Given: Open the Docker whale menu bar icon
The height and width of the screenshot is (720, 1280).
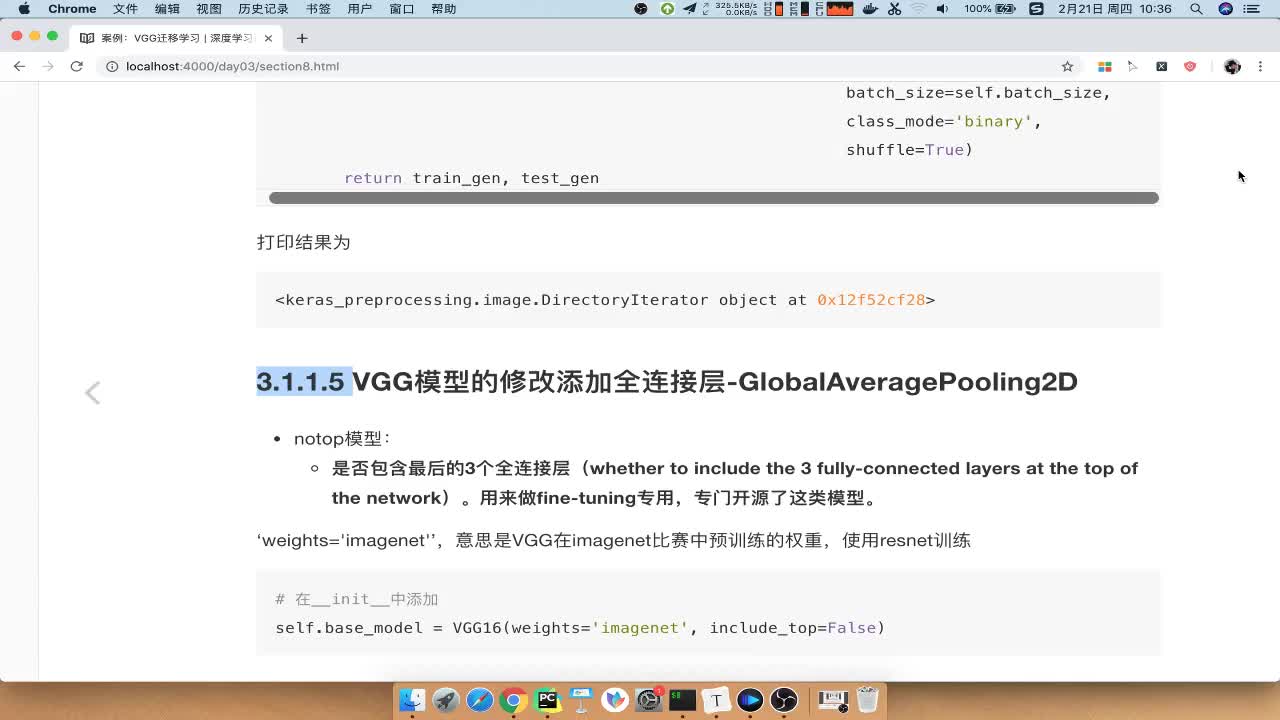Looking at the screenshot, I should click(870, 9).
